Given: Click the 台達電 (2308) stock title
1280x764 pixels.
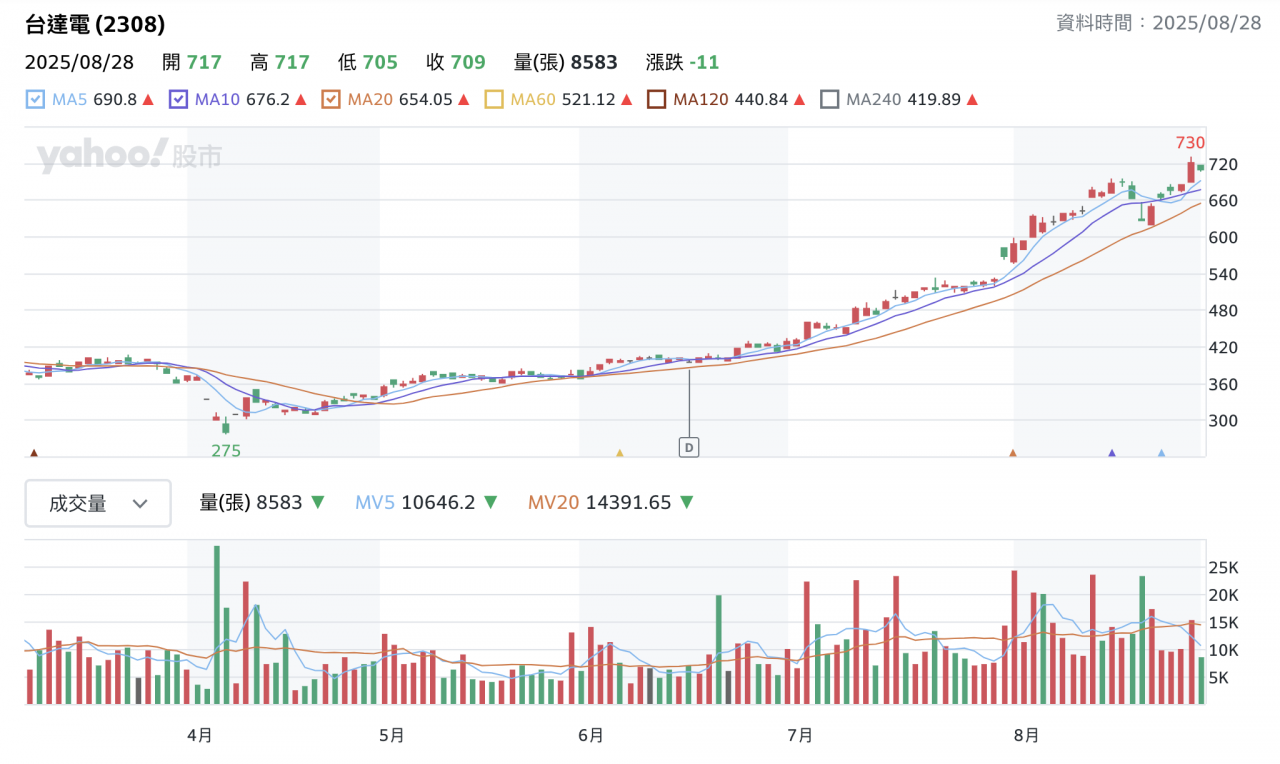Looking at the screenshot, I should 95,24.
